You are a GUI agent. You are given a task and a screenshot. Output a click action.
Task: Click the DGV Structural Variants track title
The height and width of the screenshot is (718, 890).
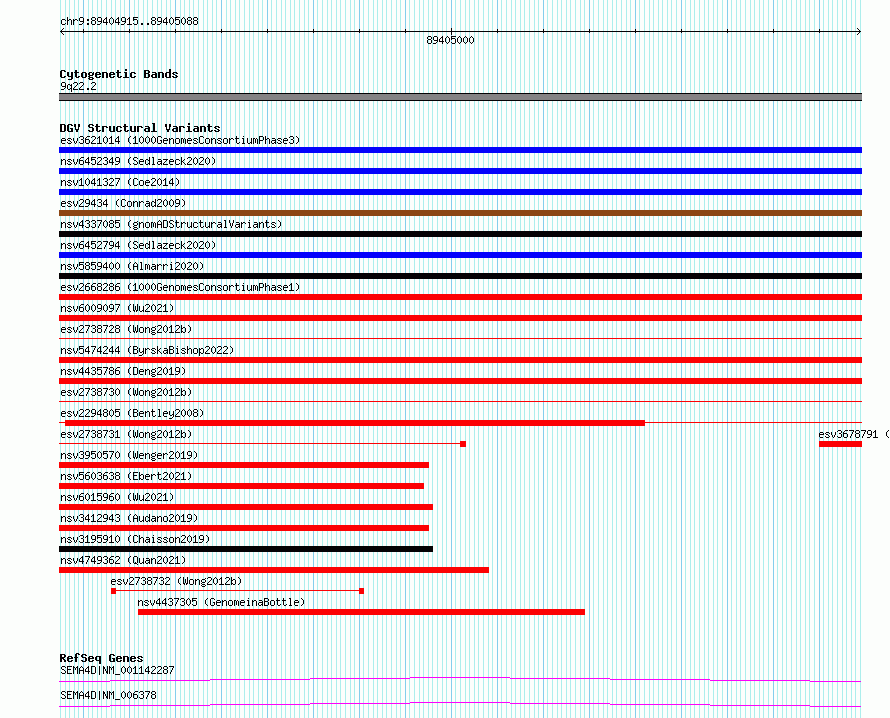click(140, 128)
